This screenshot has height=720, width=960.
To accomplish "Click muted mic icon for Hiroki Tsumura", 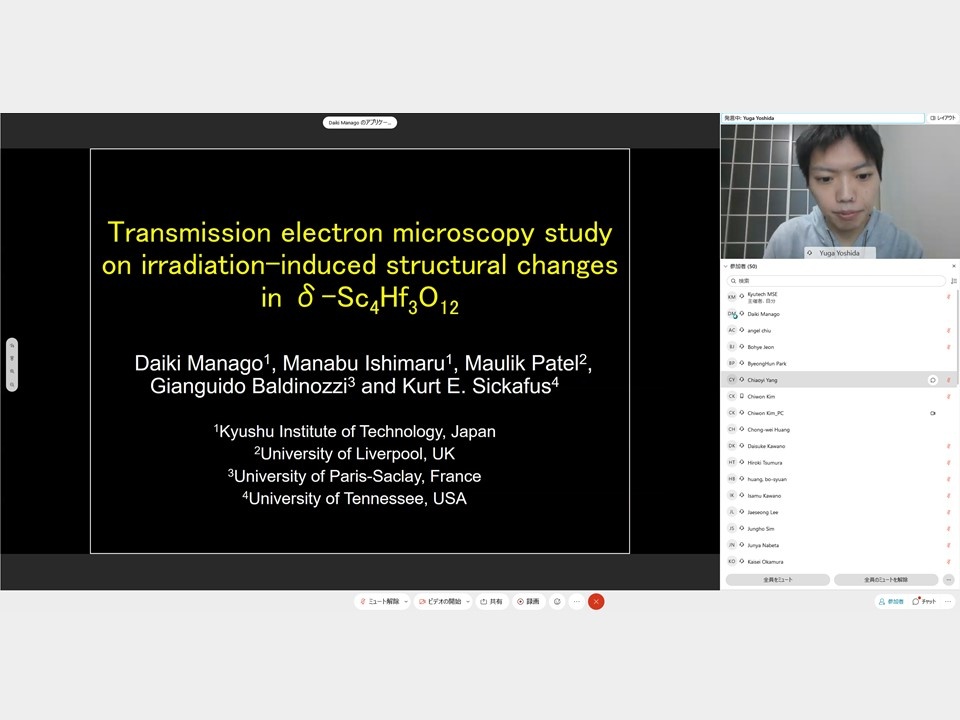I will tap(948, 462).
